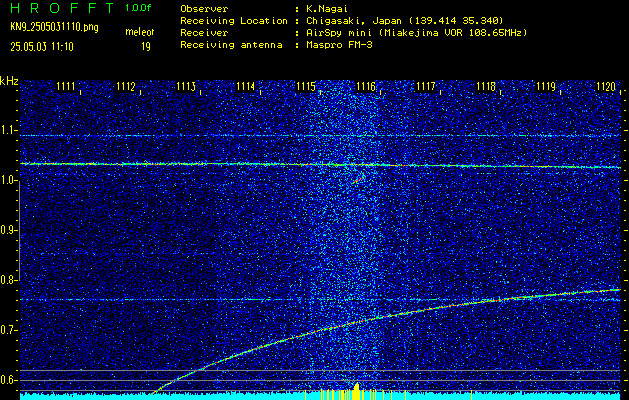
Task: Click the 1112 time axis marker
Action: (x=126, y=86)
